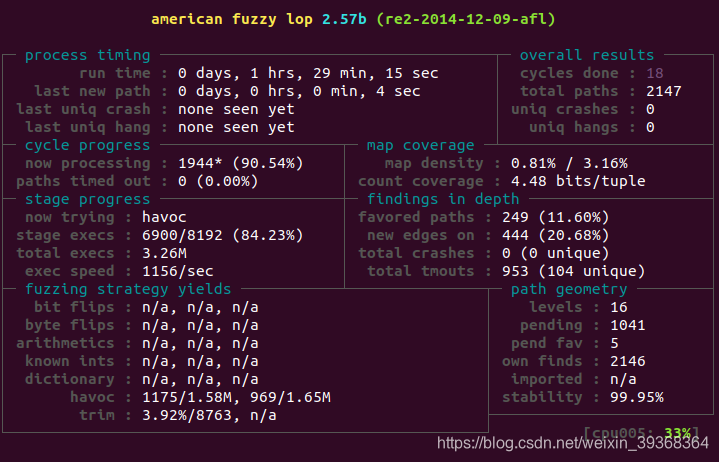Click the pending value 1041
This screenshot has width=719, height=462.
(628, 325)
